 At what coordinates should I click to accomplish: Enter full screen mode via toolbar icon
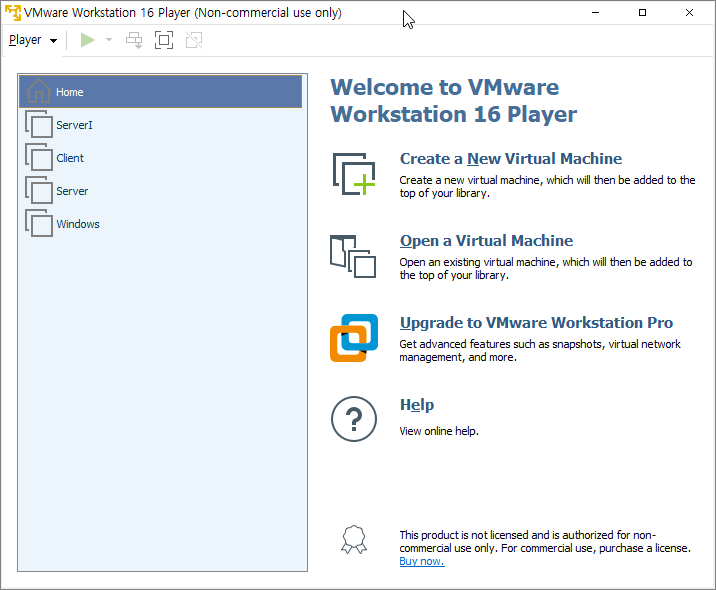point(164,40)
